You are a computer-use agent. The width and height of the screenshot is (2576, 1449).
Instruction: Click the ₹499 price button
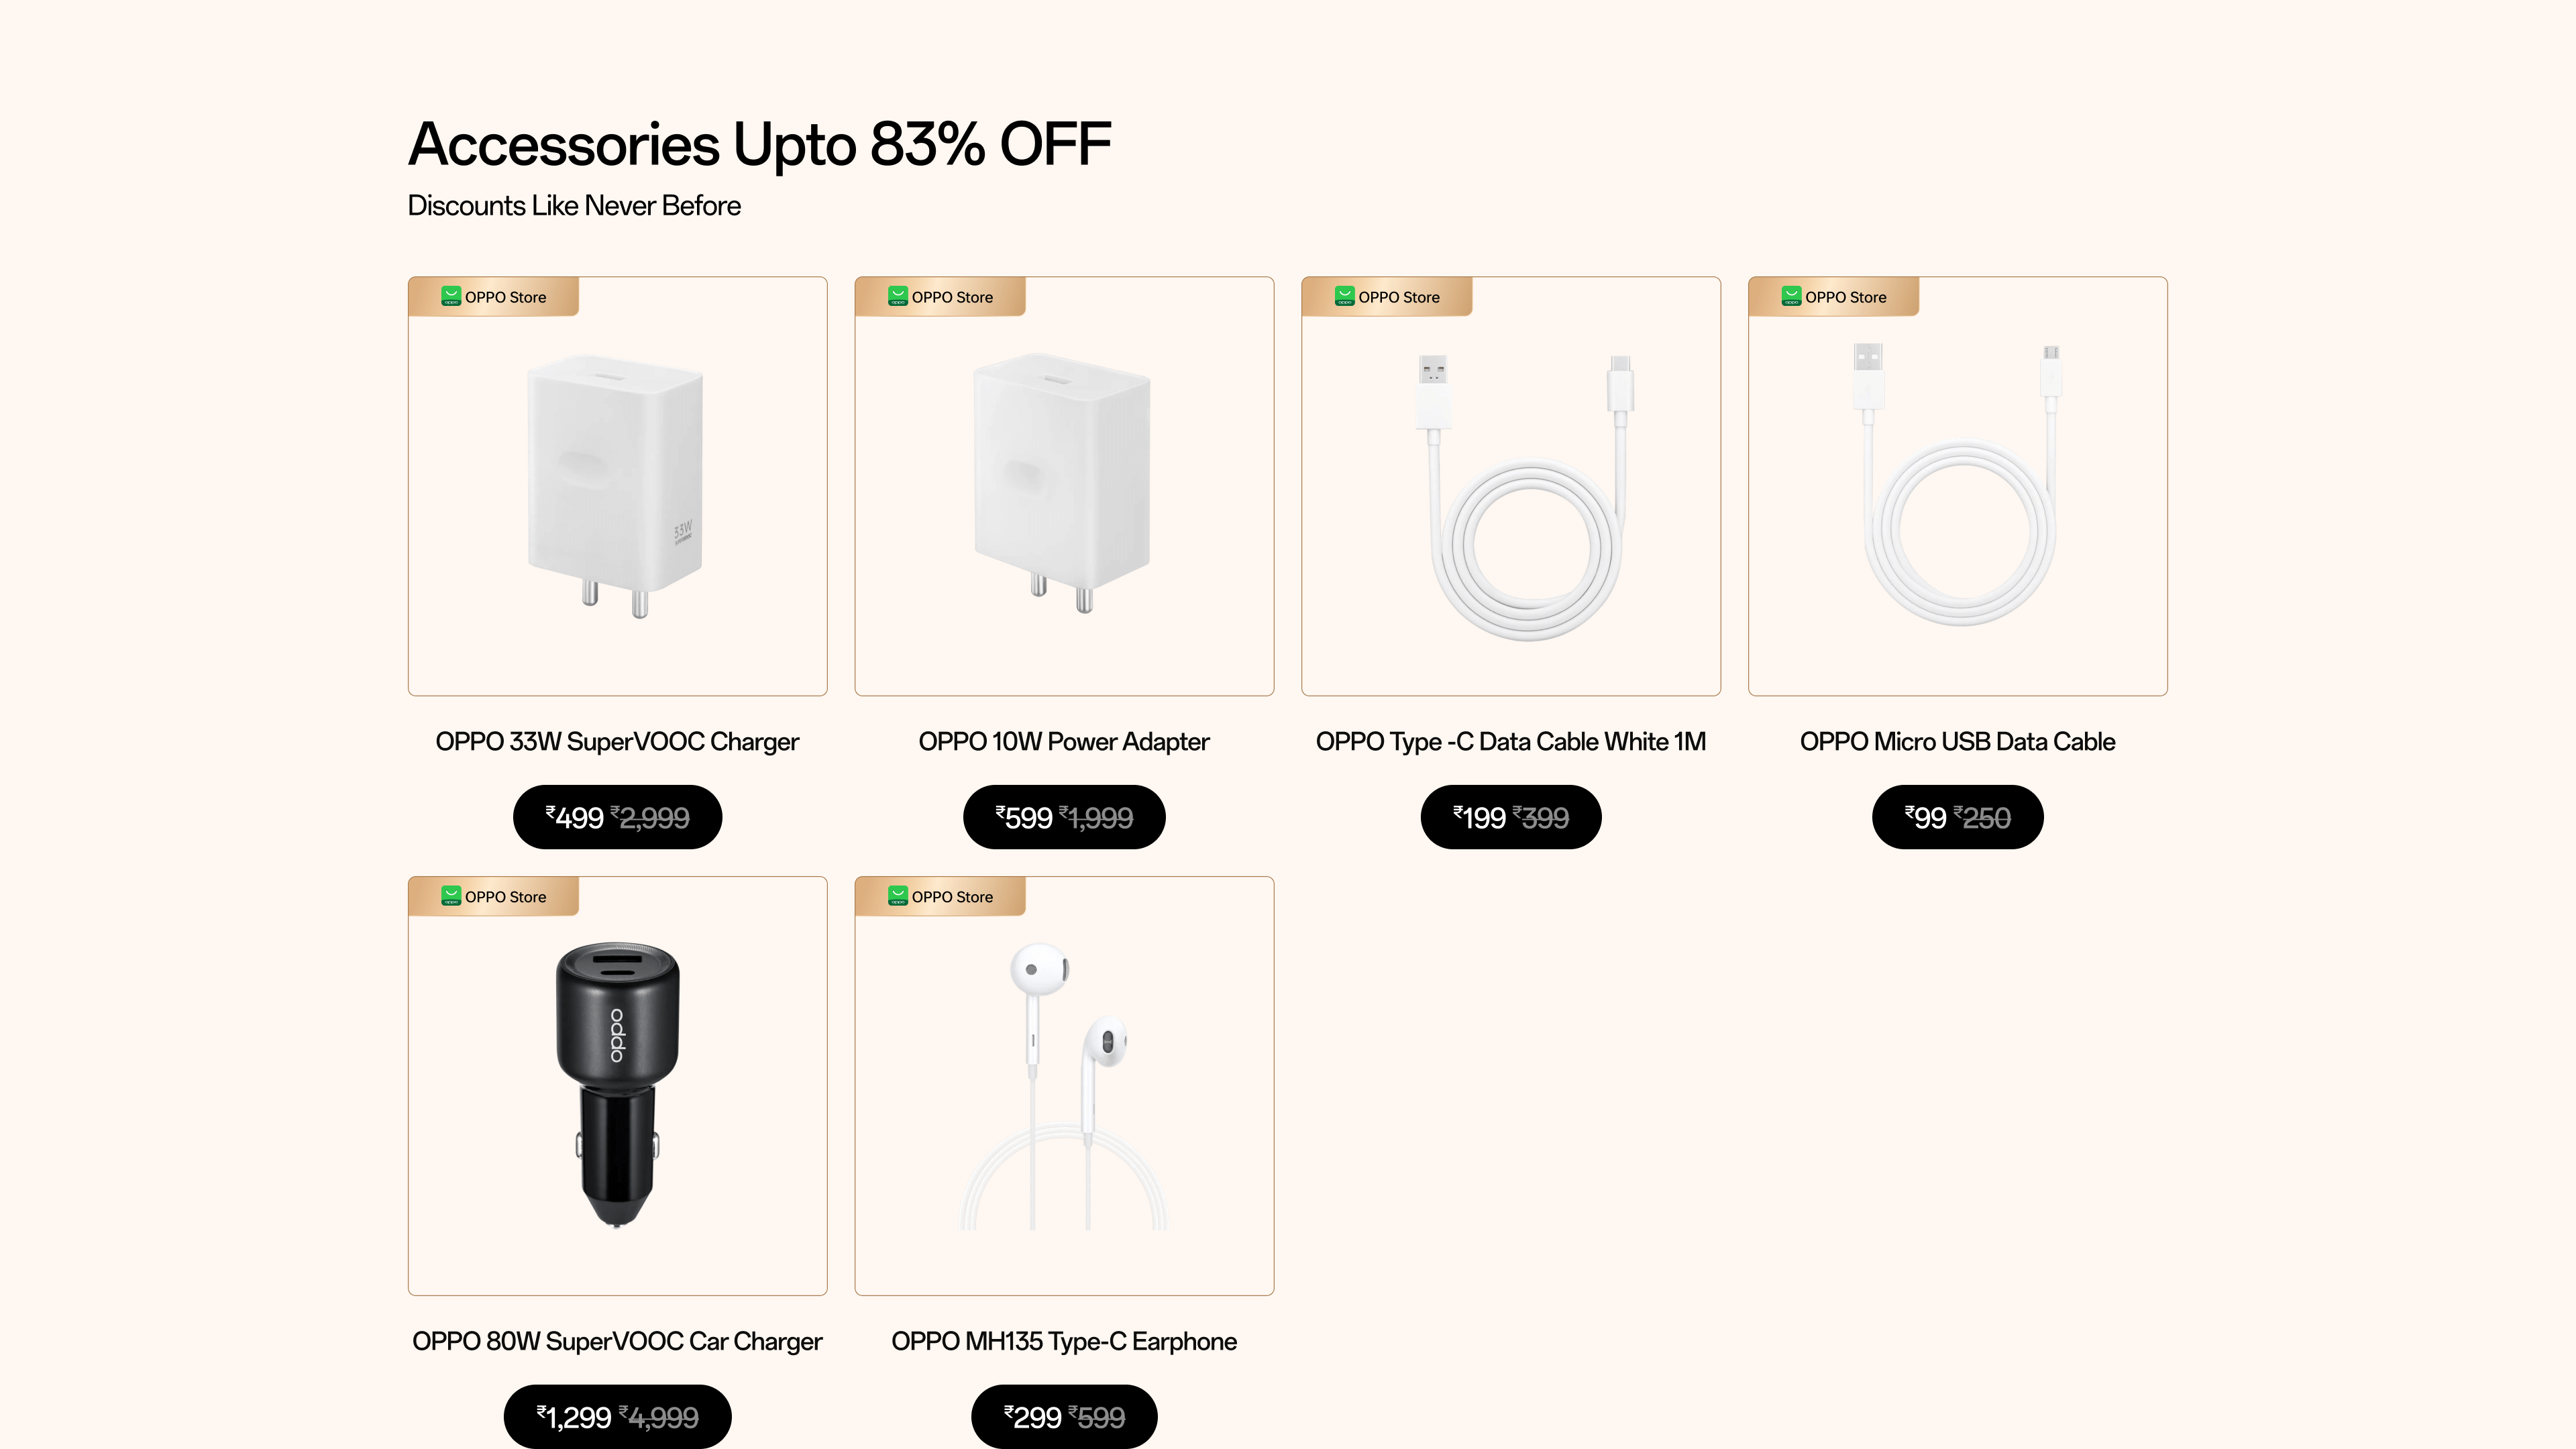617,818
